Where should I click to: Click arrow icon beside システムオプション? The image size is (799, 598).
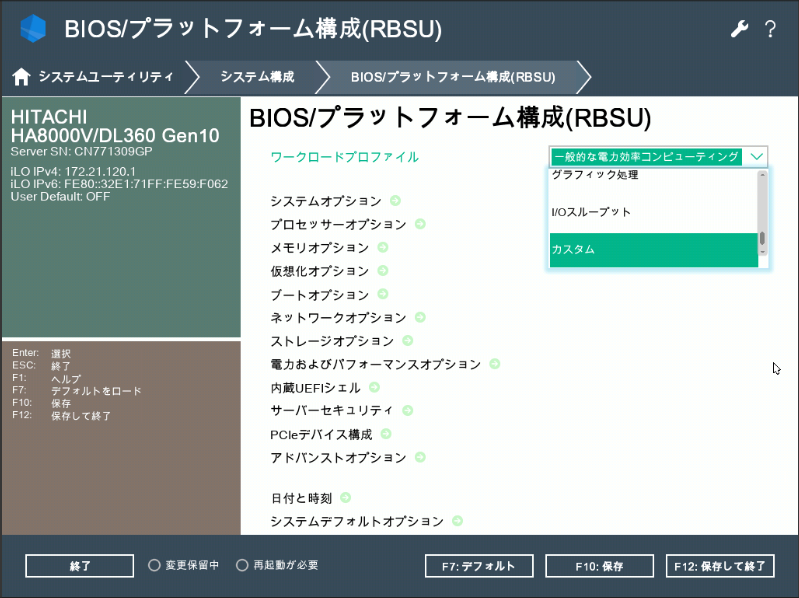click(395, 201)
